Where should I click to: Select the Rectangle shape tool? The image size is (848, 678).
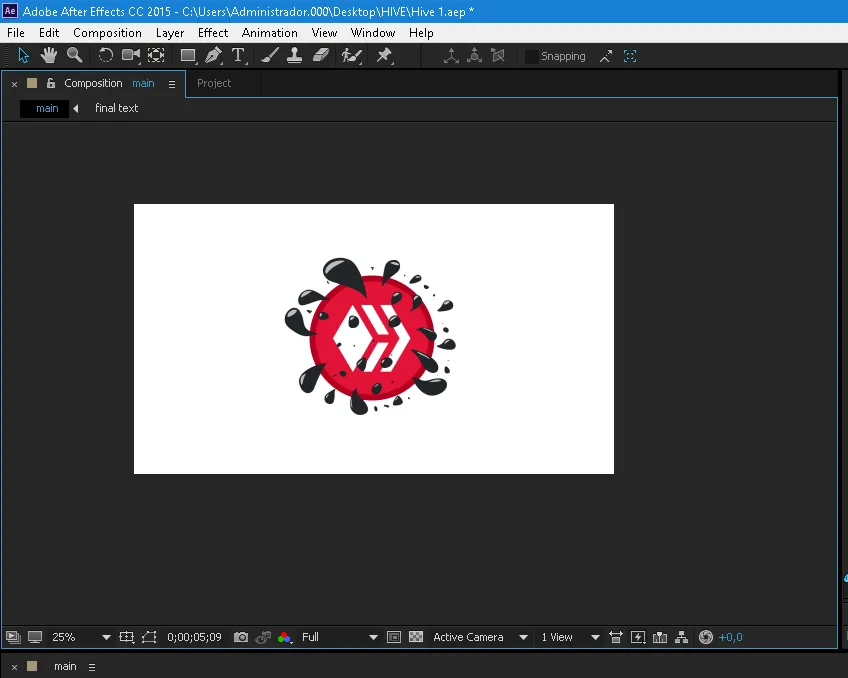[x=188, y=56]
